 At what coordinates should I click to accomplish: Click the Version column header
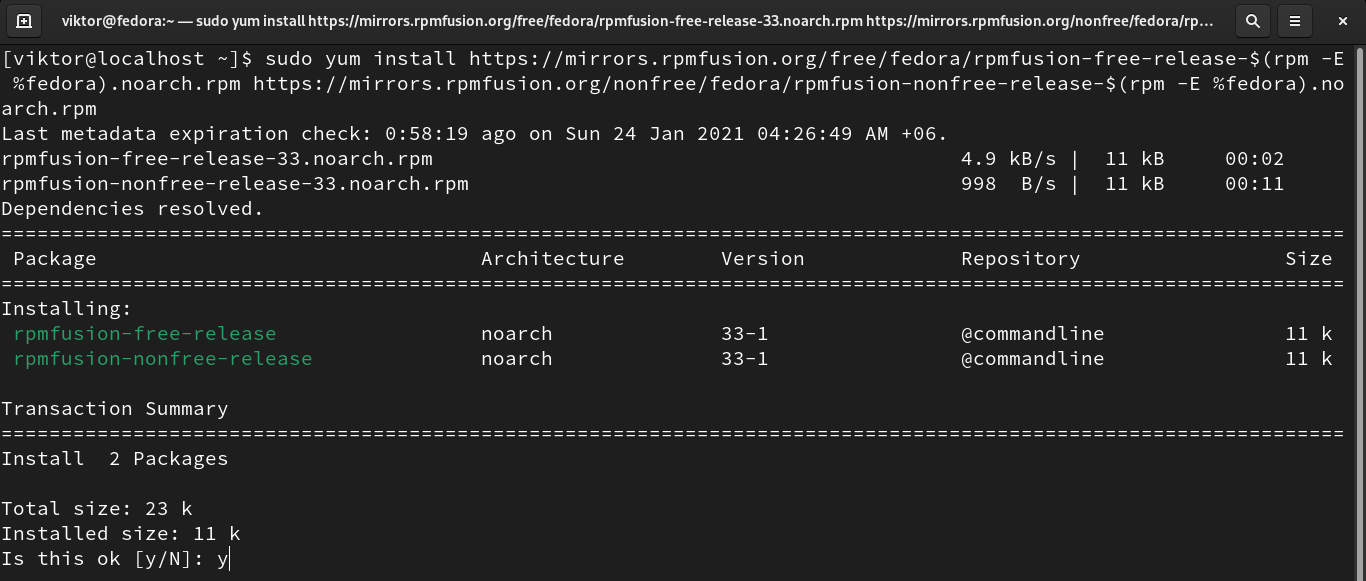point(762,259)
